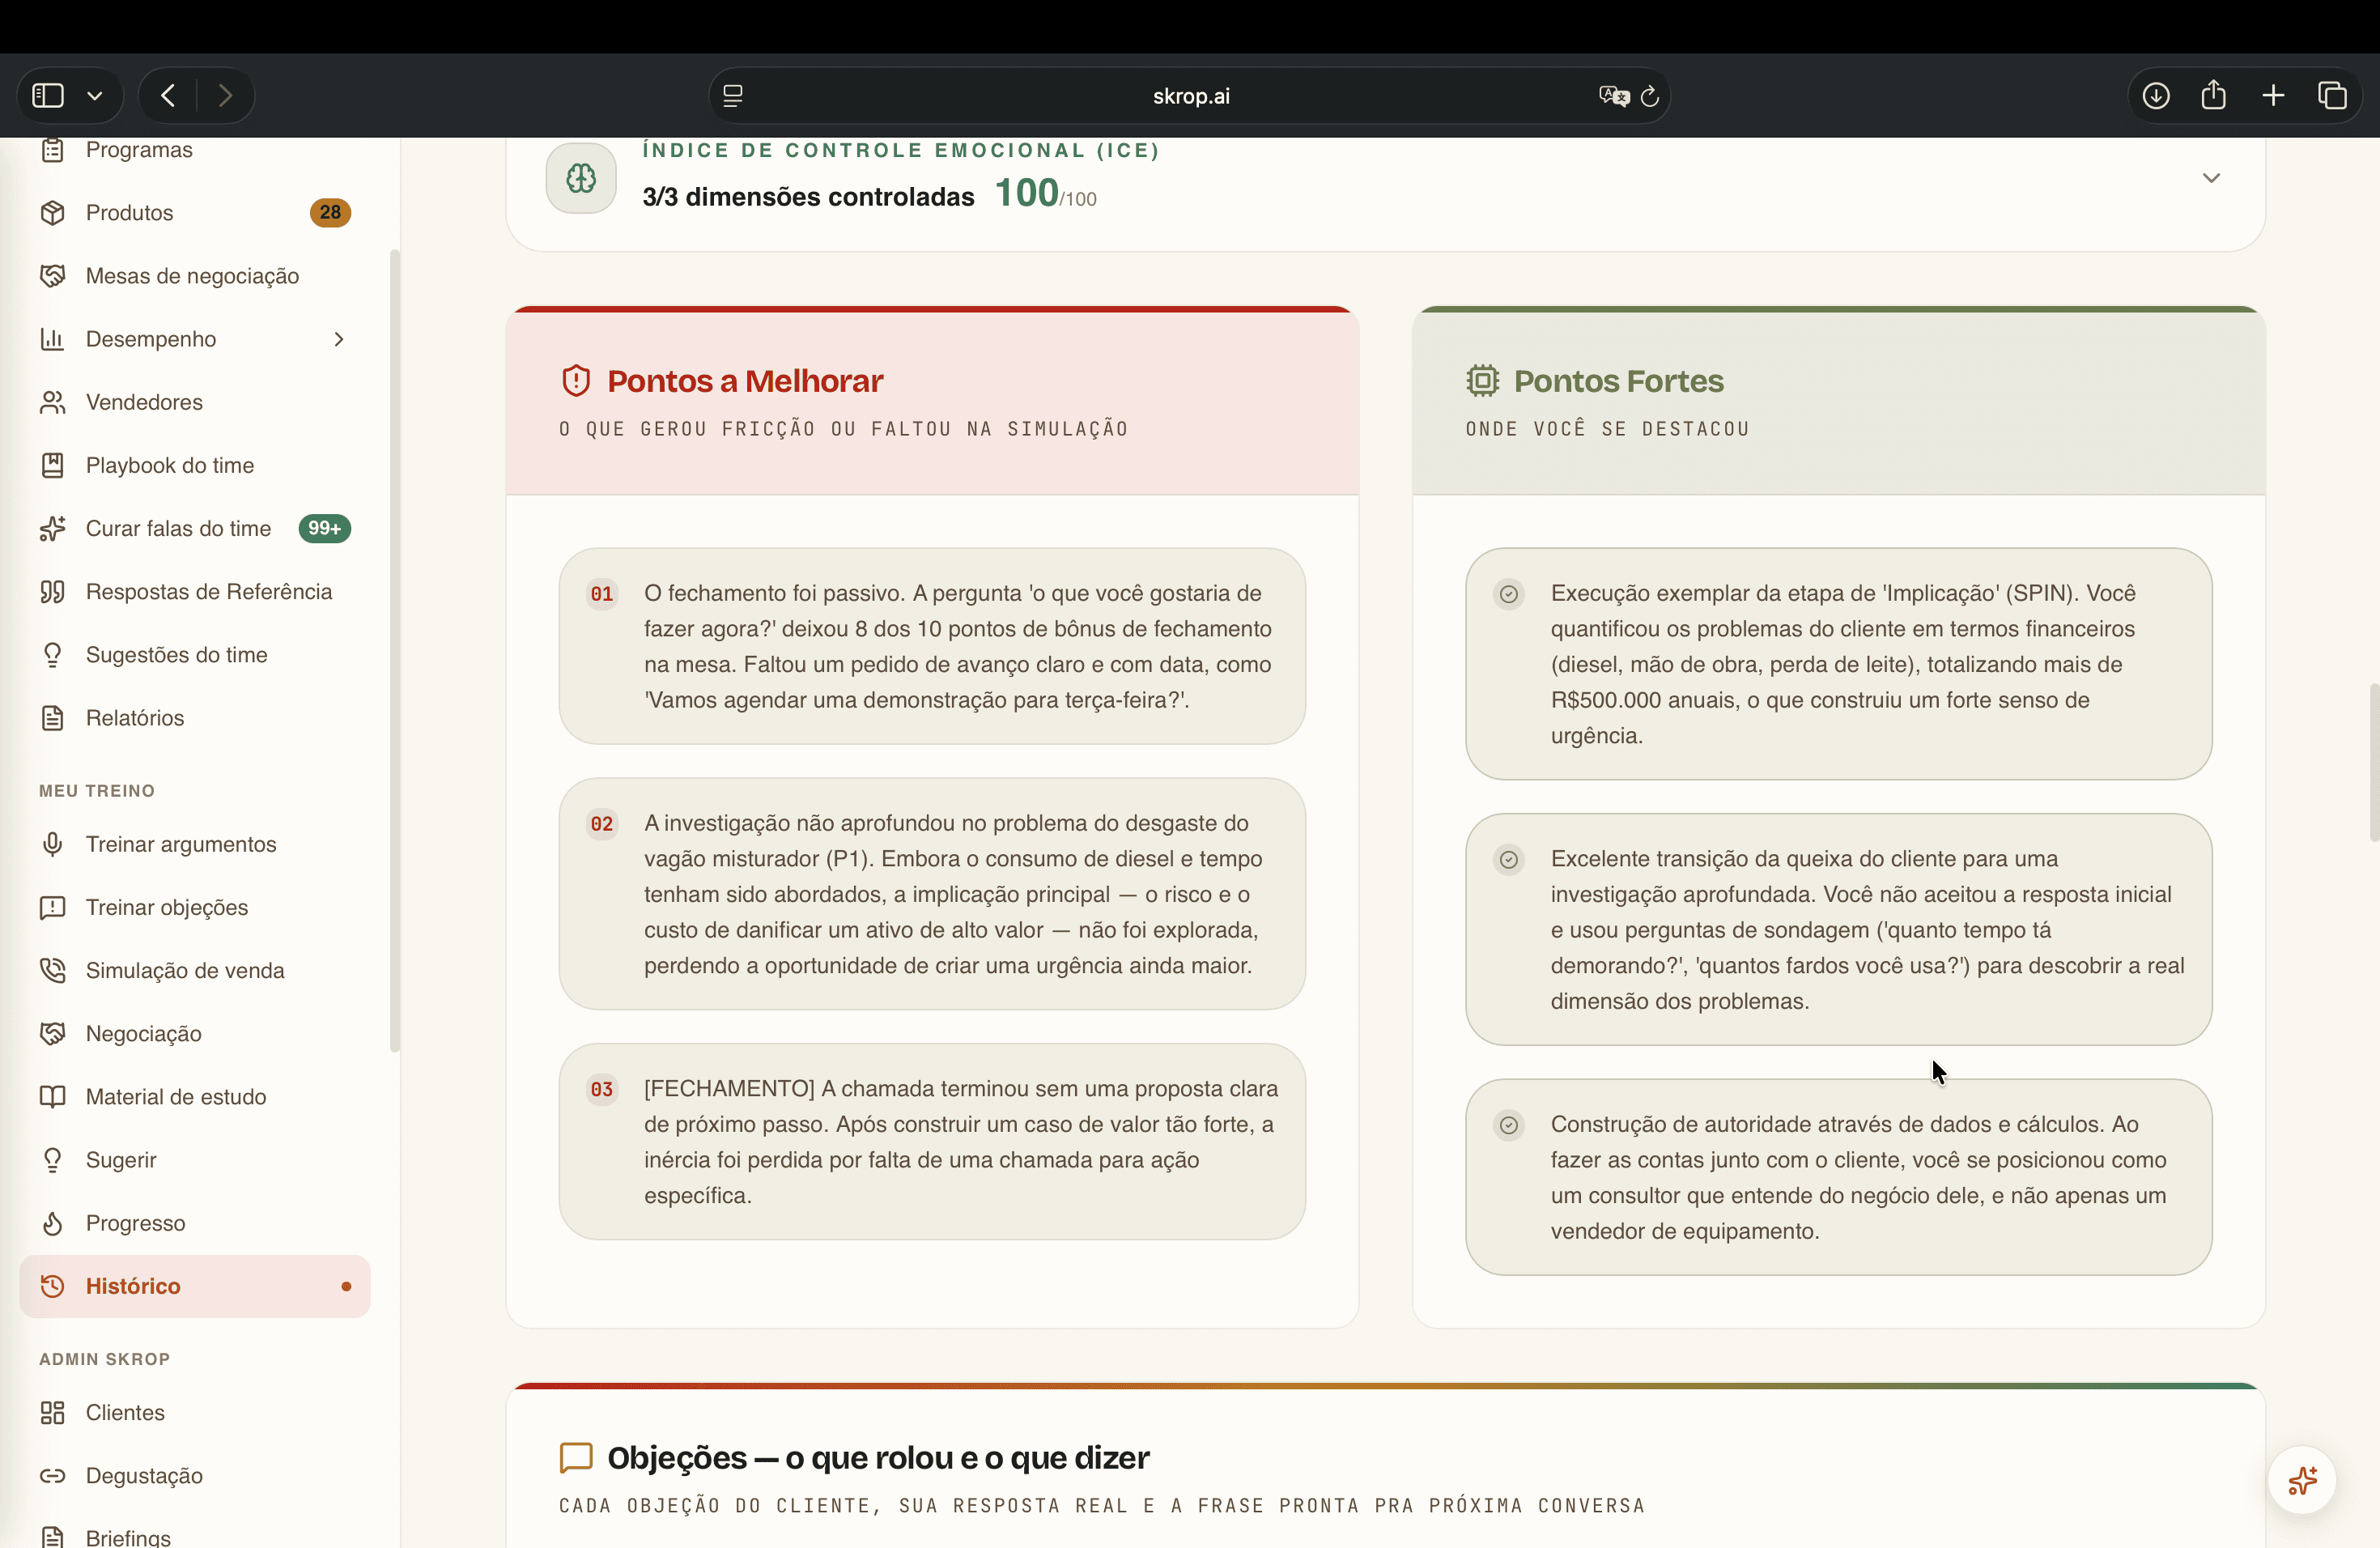Viewport: 2380px width, 1548px height.
Task: Click the brain icon of ICE card
Action: pos(581,178)
